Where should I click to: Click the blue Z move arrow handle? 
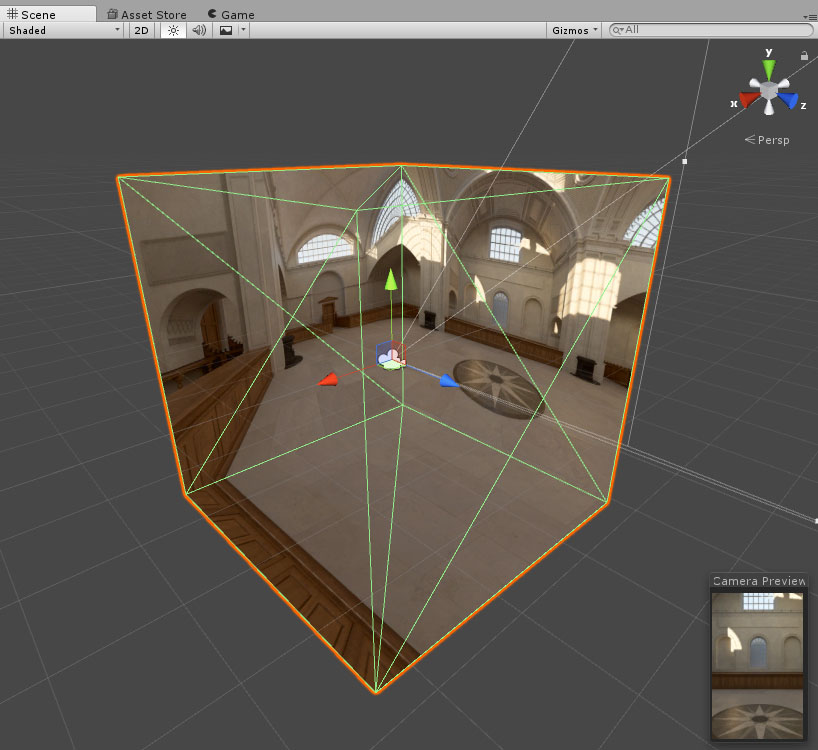click(449, 381)
